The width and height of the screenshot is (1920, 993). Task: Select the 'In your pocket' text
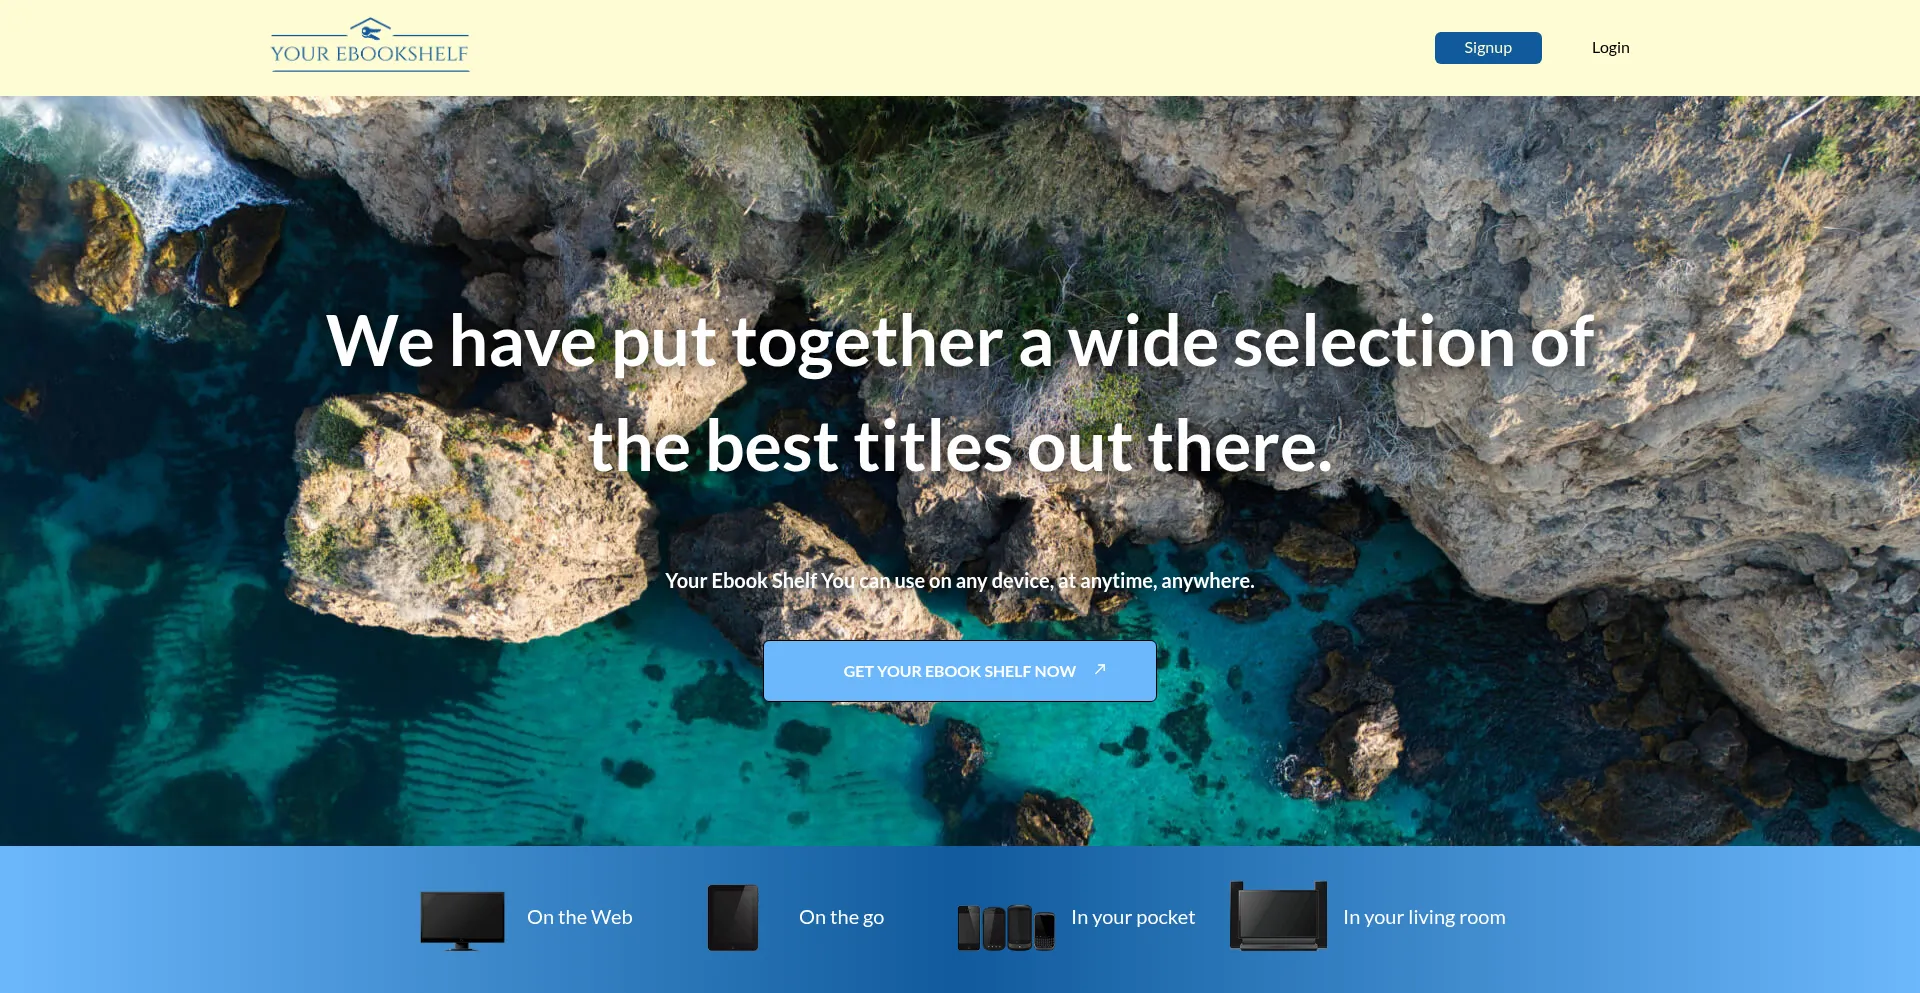pyautogui.click(x=1132, y=917)
